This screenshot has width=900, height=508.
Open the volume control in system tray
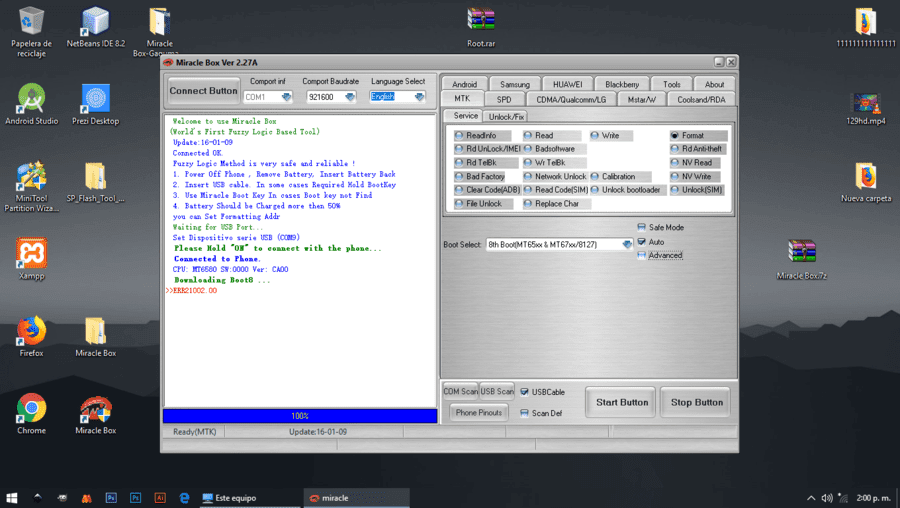click(x=827, y=498)
